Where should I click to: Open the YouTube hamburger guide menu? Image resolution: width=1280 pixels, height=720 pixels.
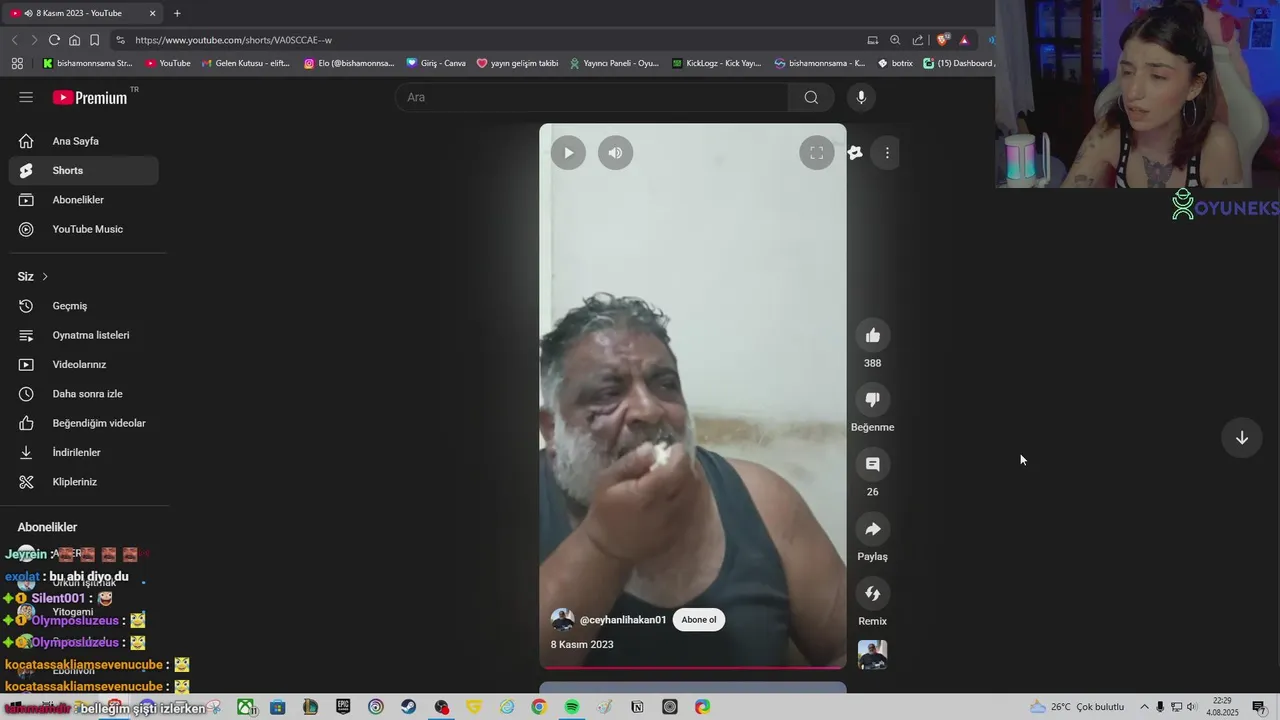pos(26,97)
